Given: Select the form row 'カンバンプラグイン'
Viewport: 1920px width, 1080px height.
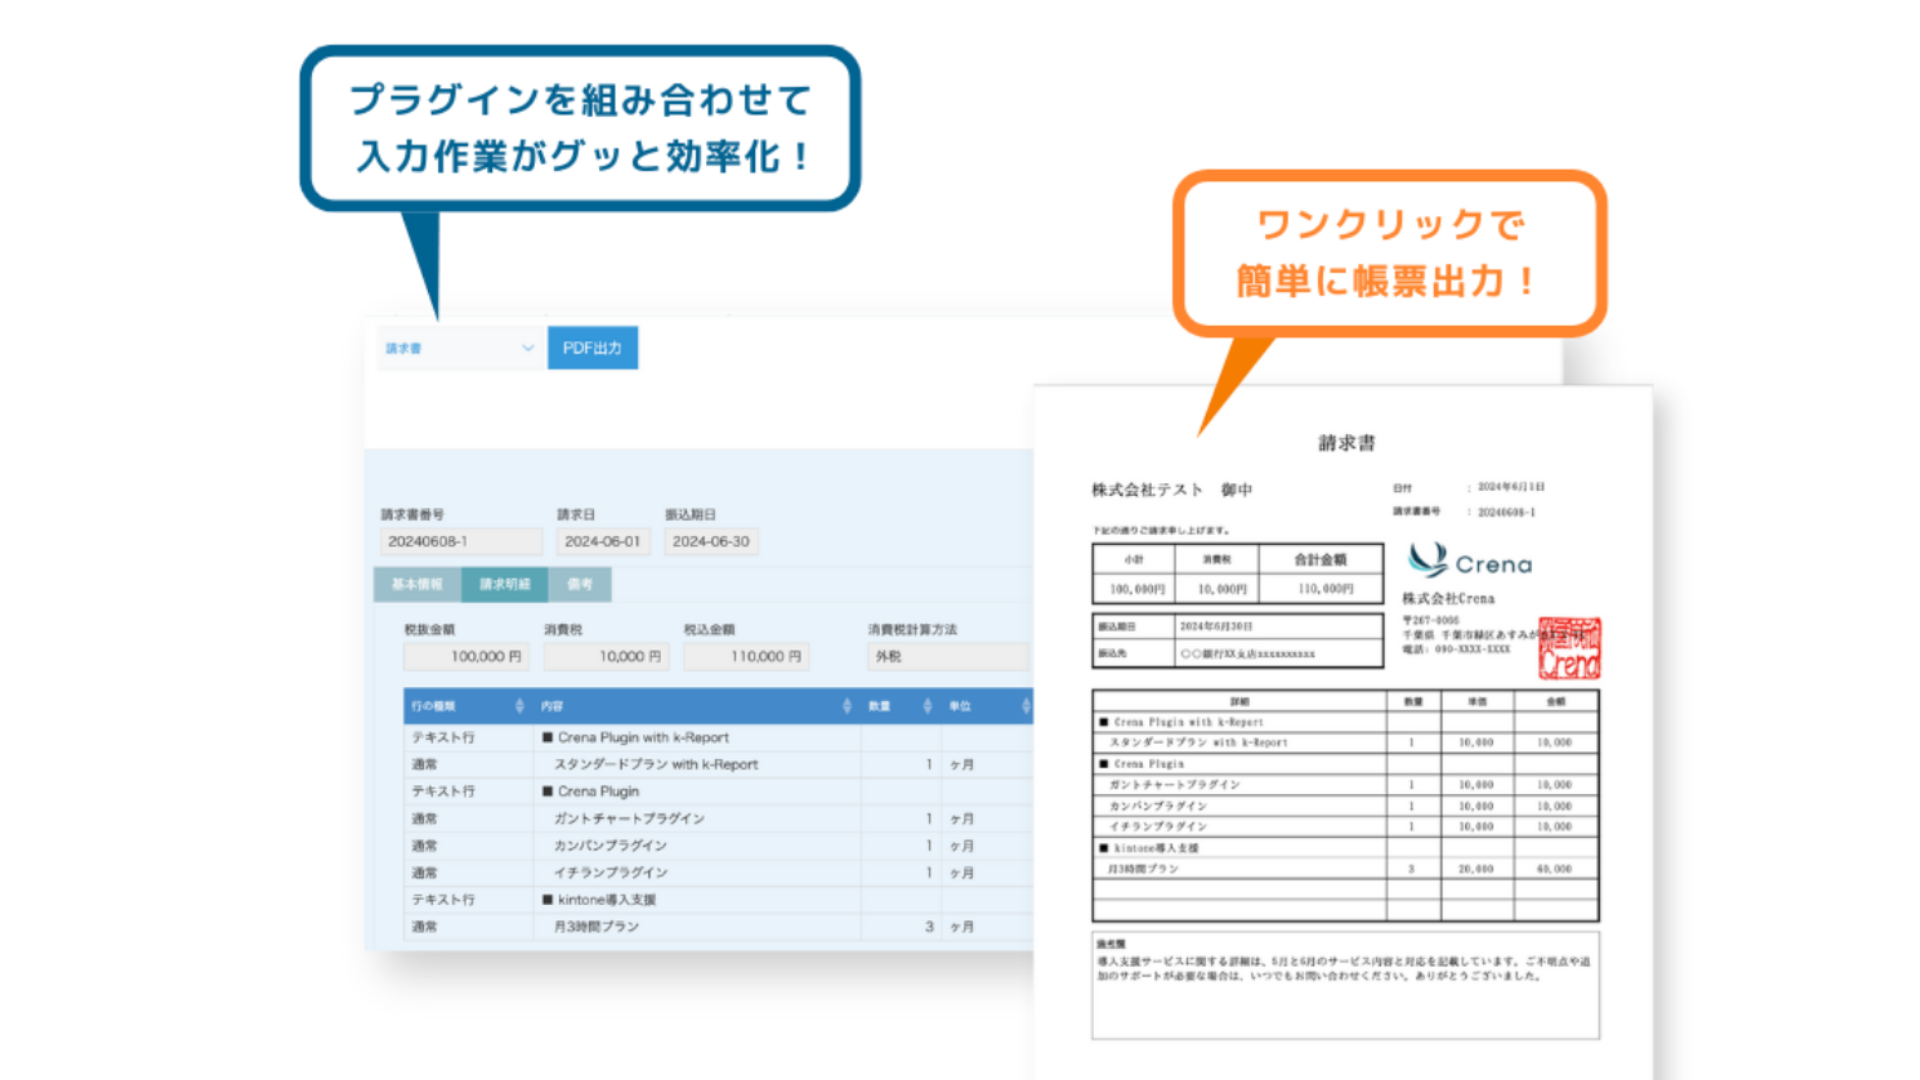Looking at the screenshot, I should [x=718, y=845].
